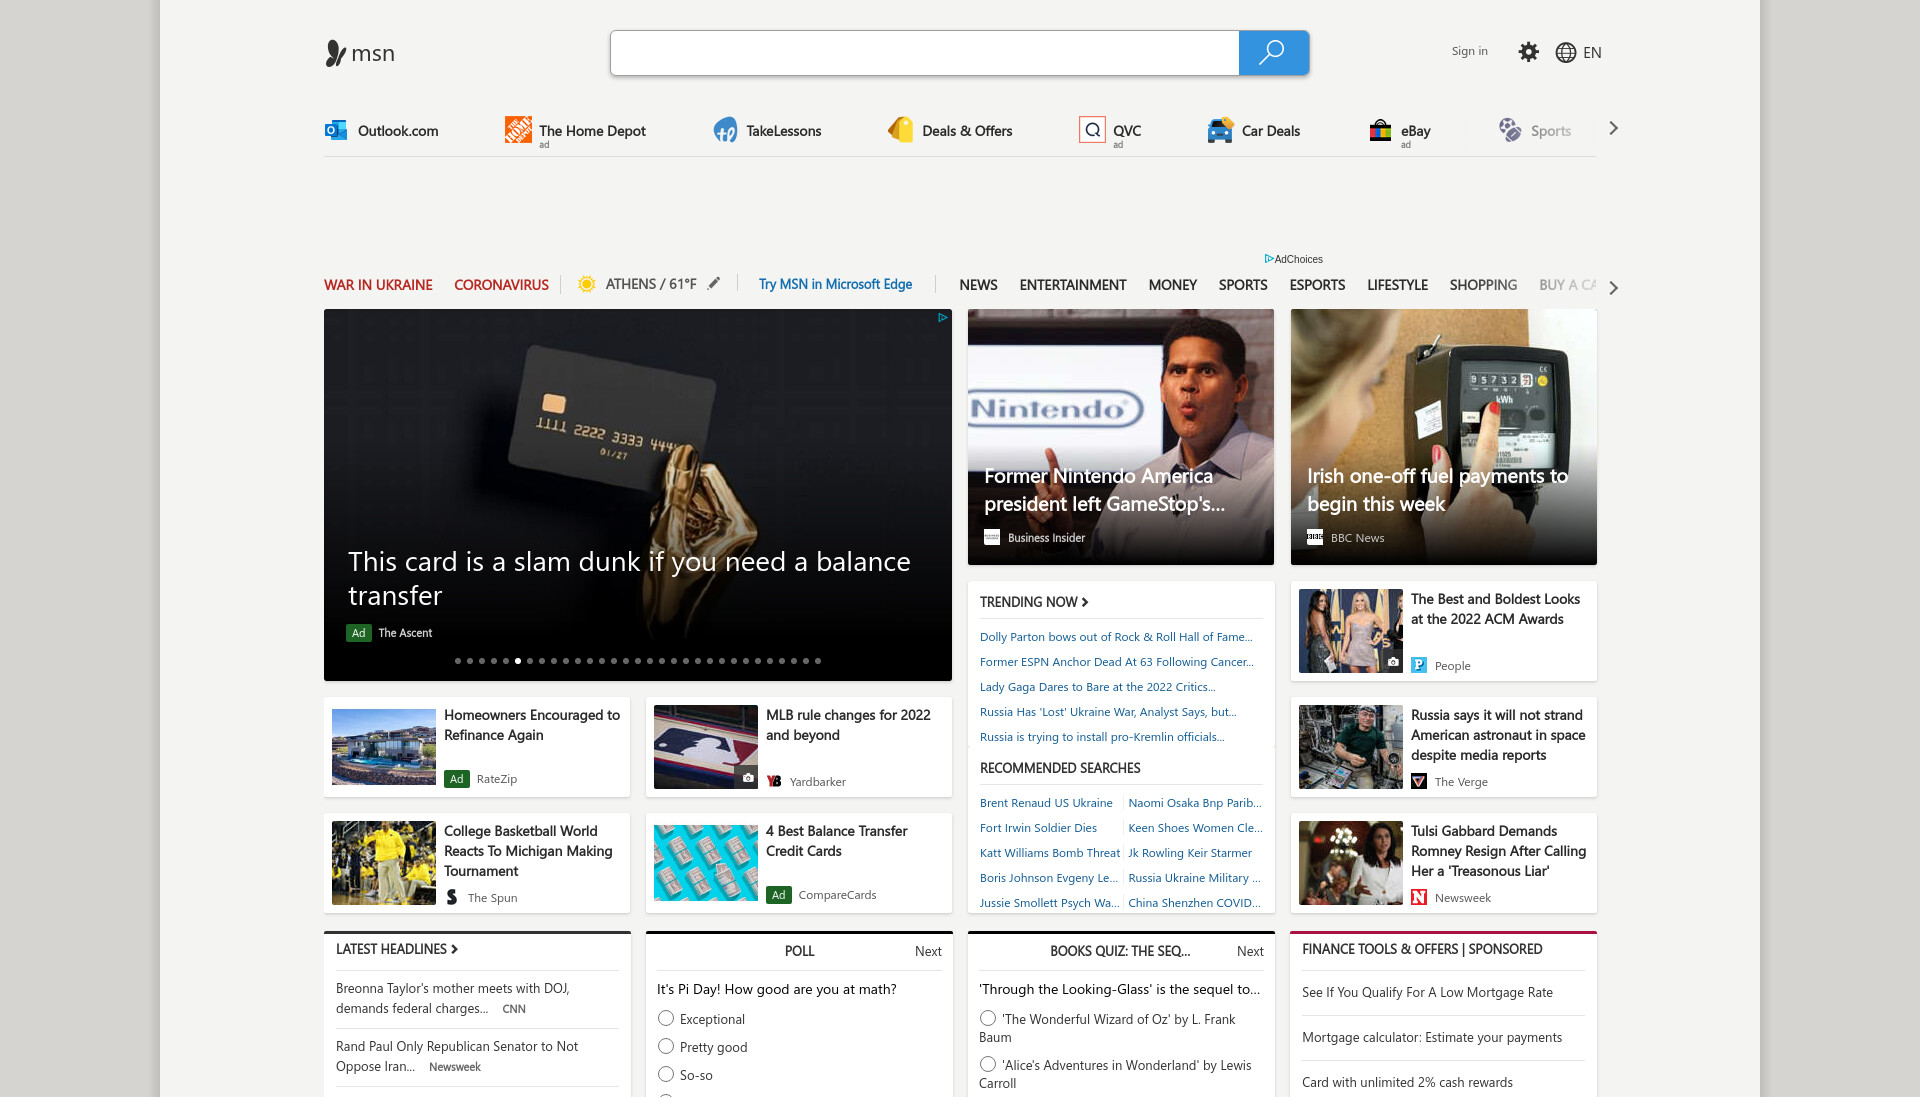
Task: Open WAR IN UKRAINE tab
Action: pos(378,285)
